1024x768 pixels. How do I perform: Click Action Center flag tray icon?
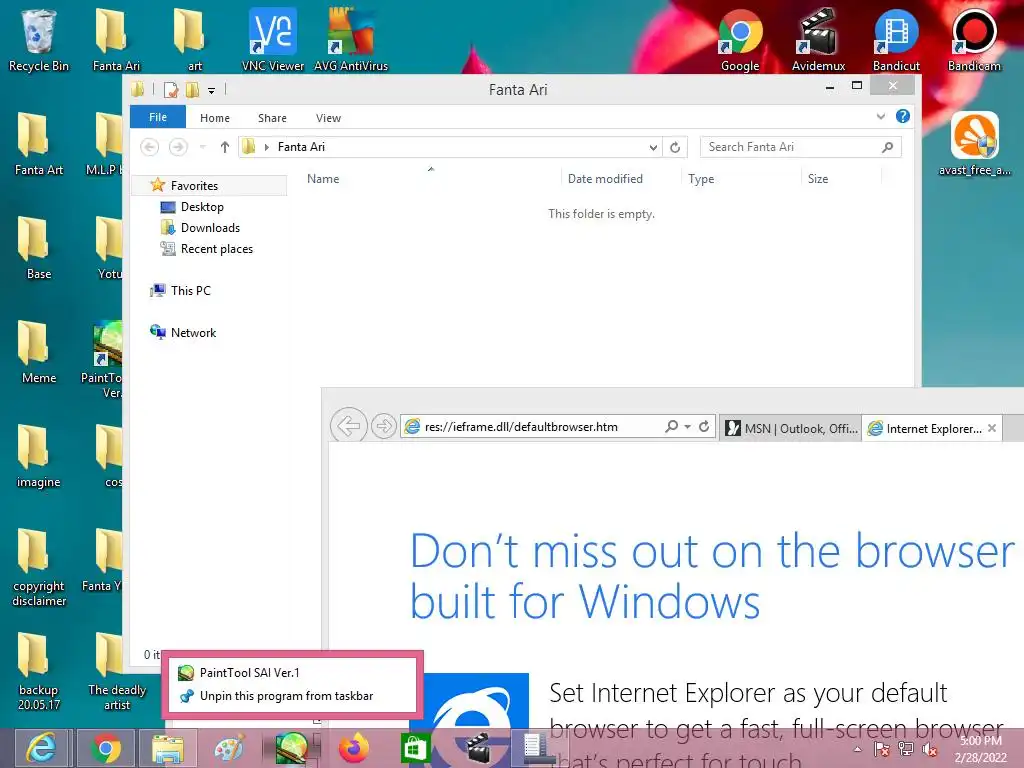tap(882, 750)
